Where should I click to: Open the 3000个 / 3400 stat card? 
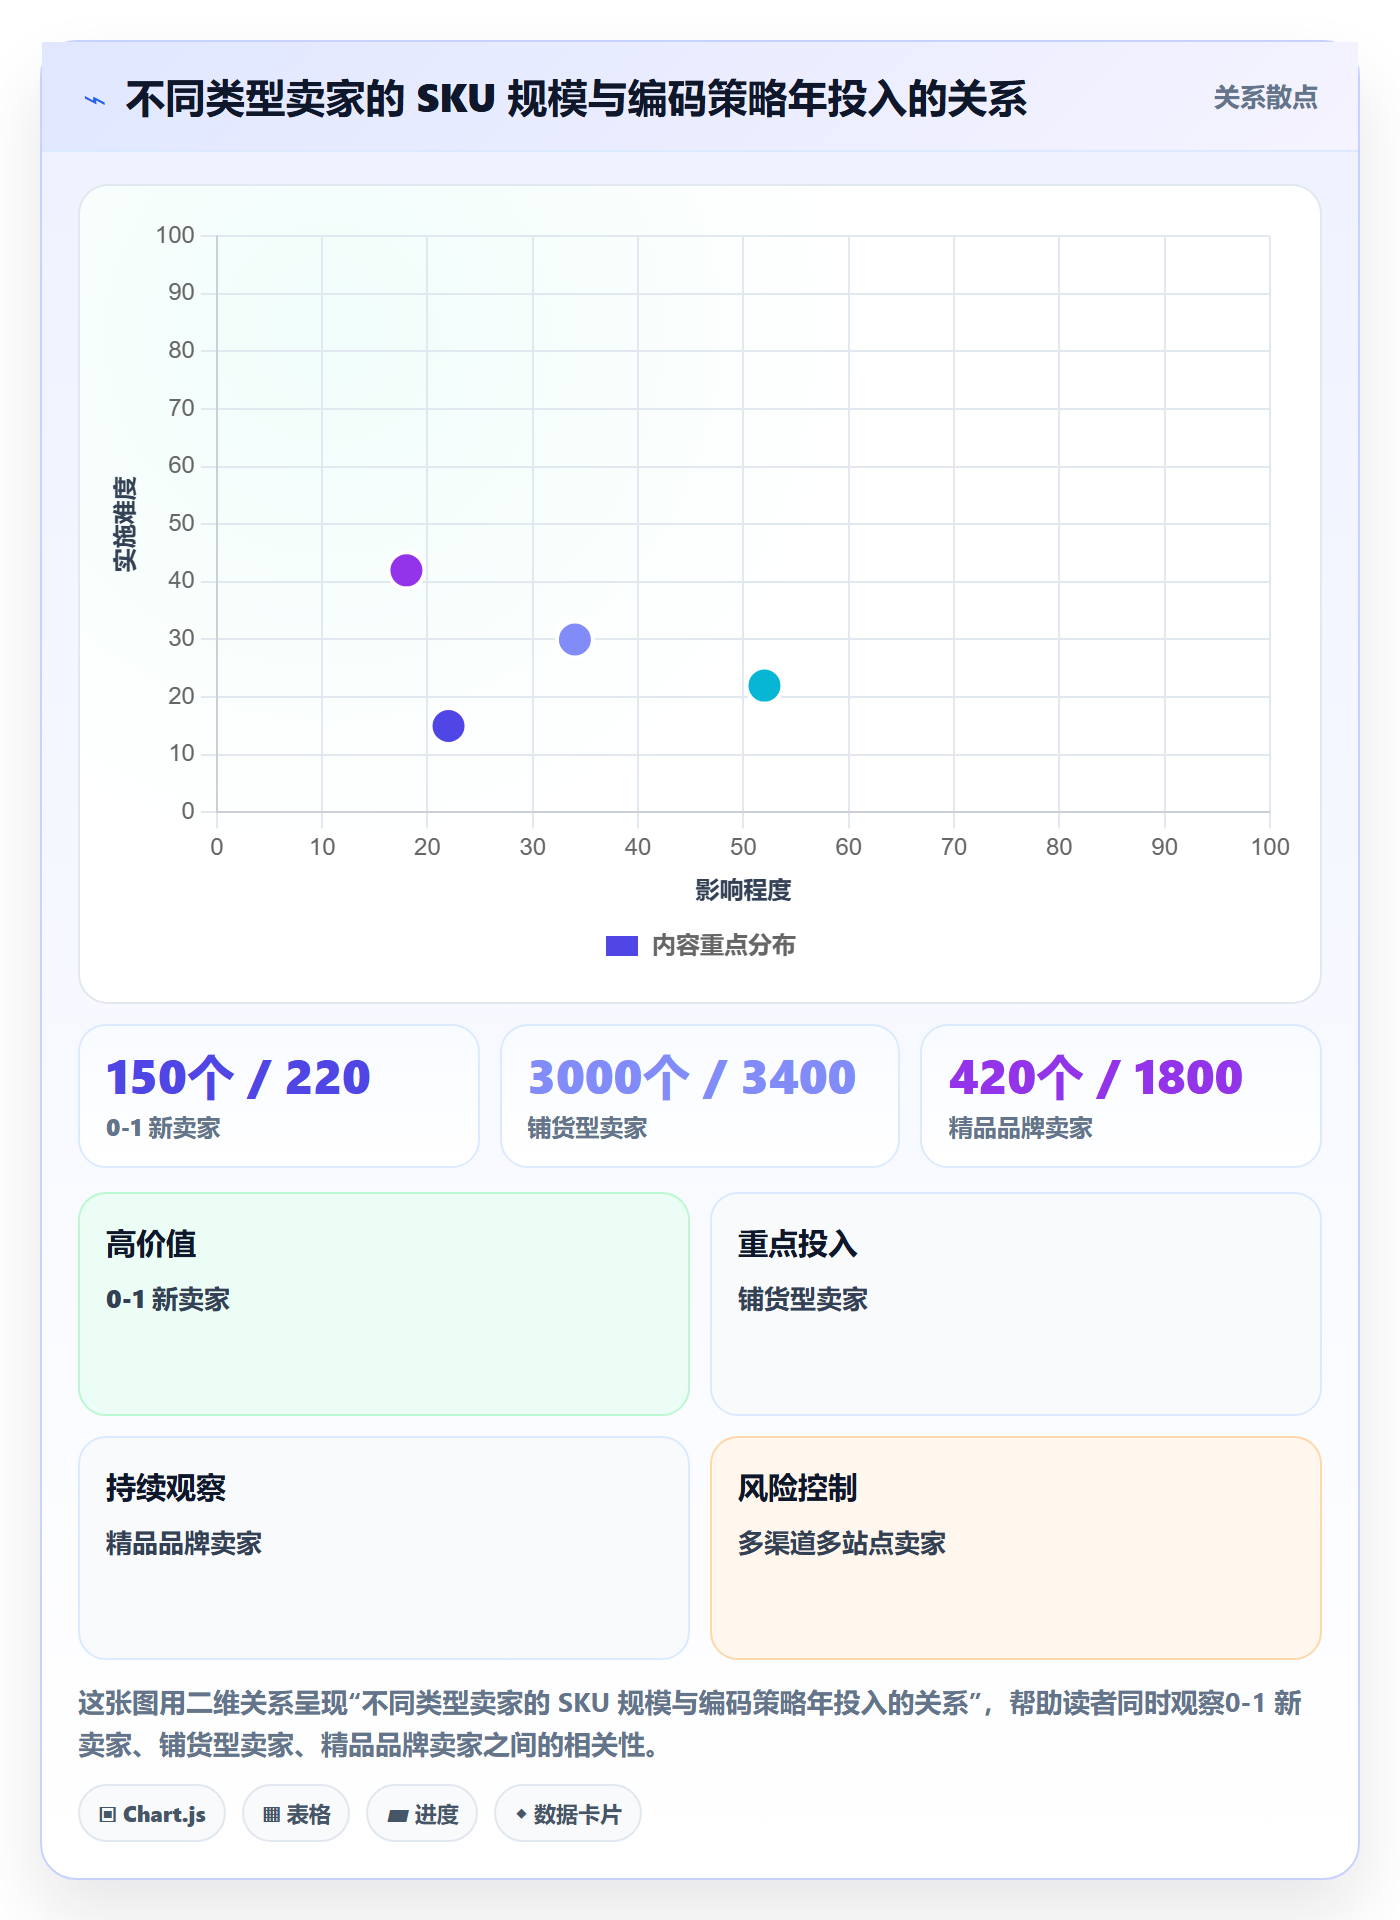700,1096
